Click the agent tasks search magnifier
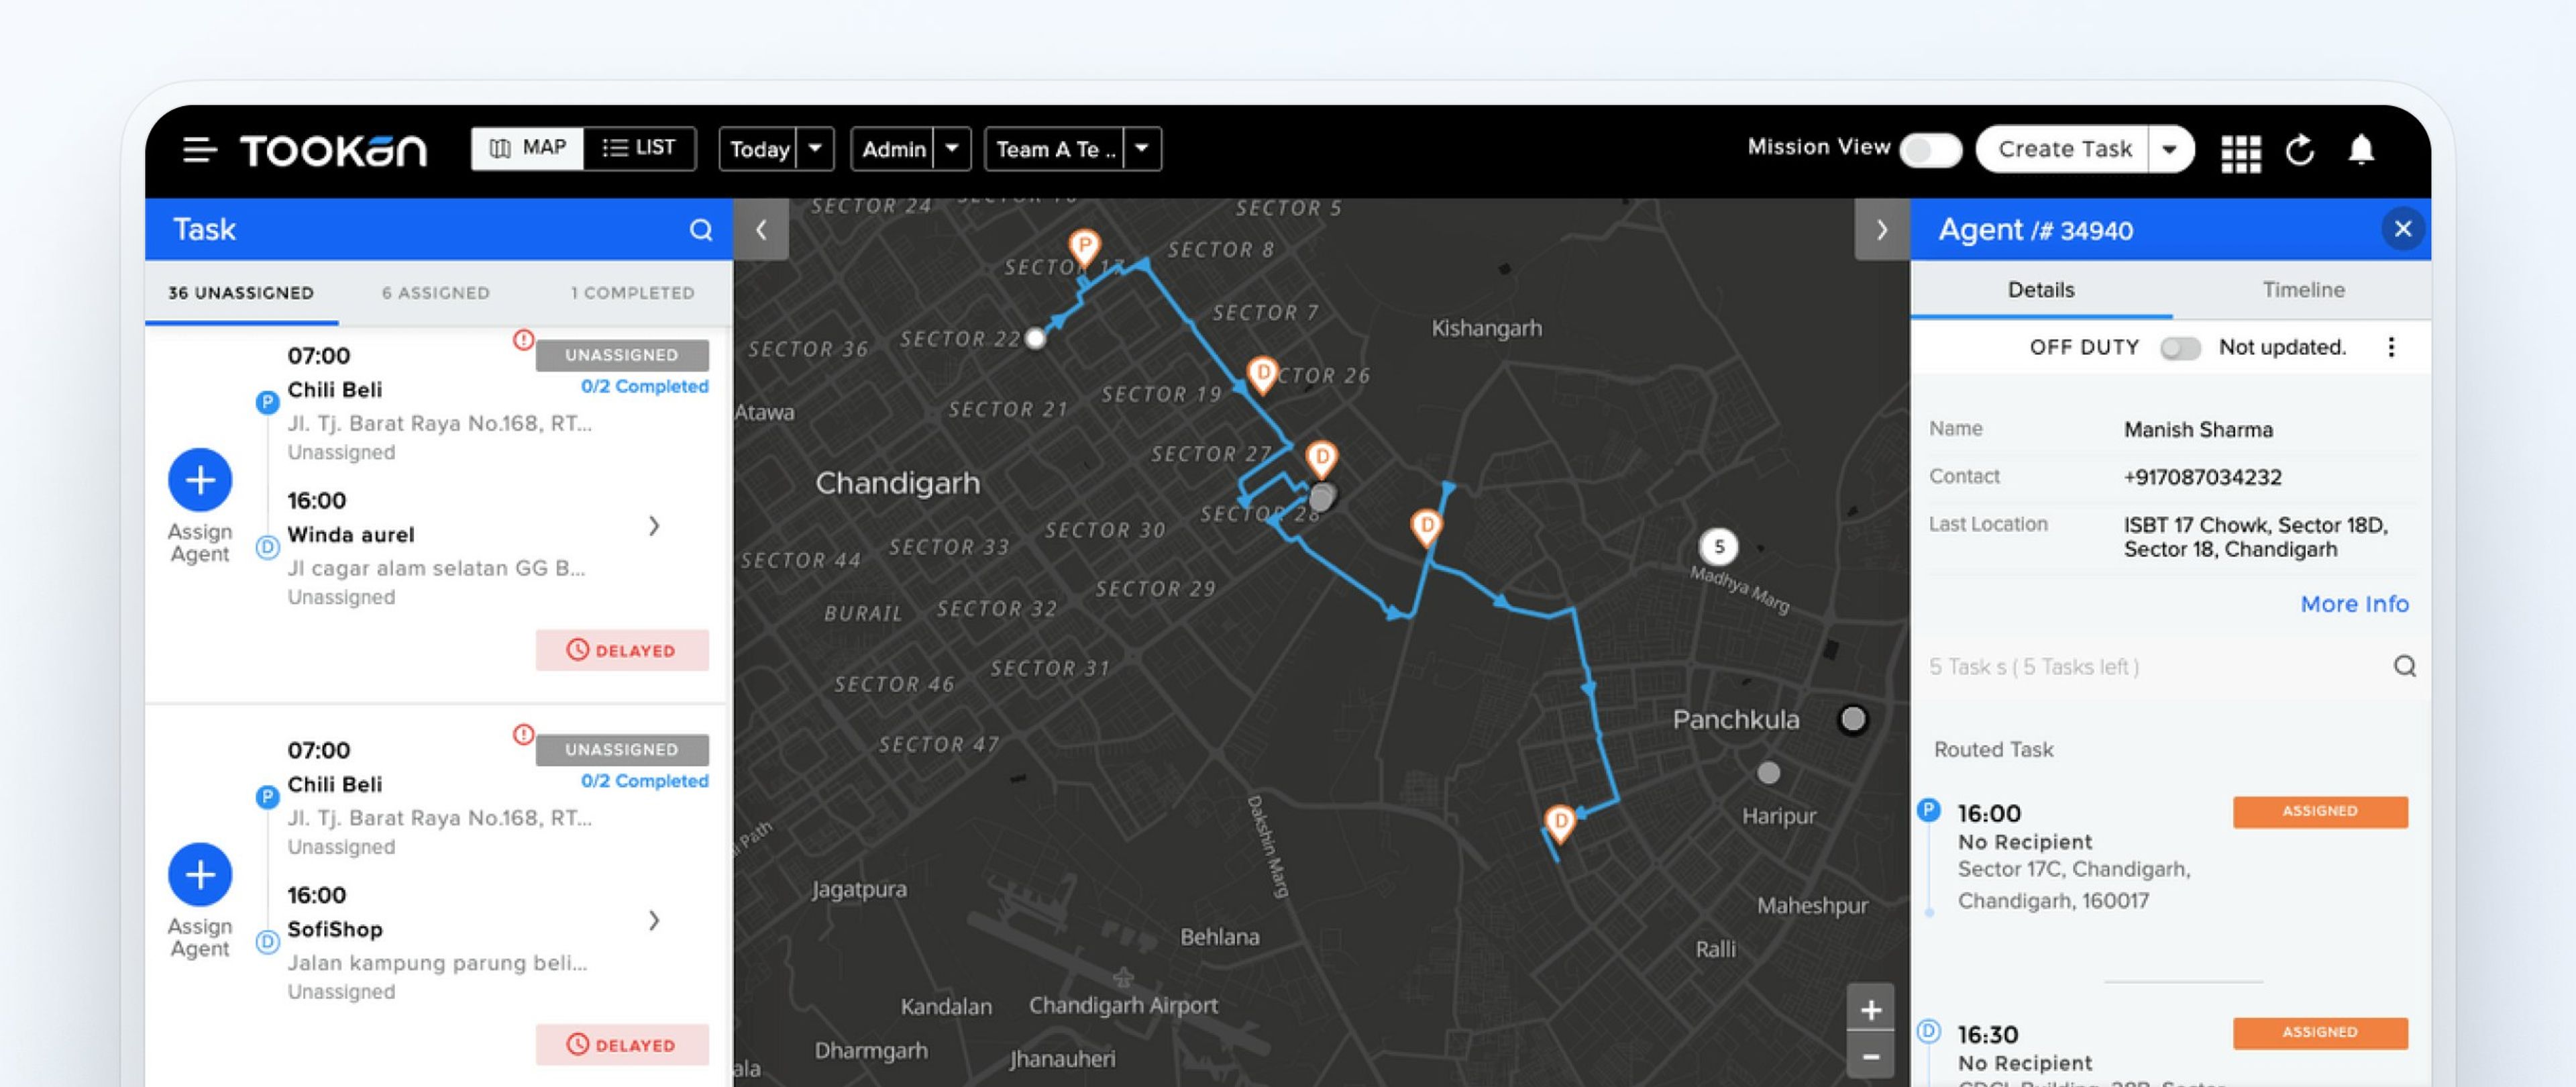Image resolution: width=2576 pixels, height=1087 pixels. [2405, 666]
